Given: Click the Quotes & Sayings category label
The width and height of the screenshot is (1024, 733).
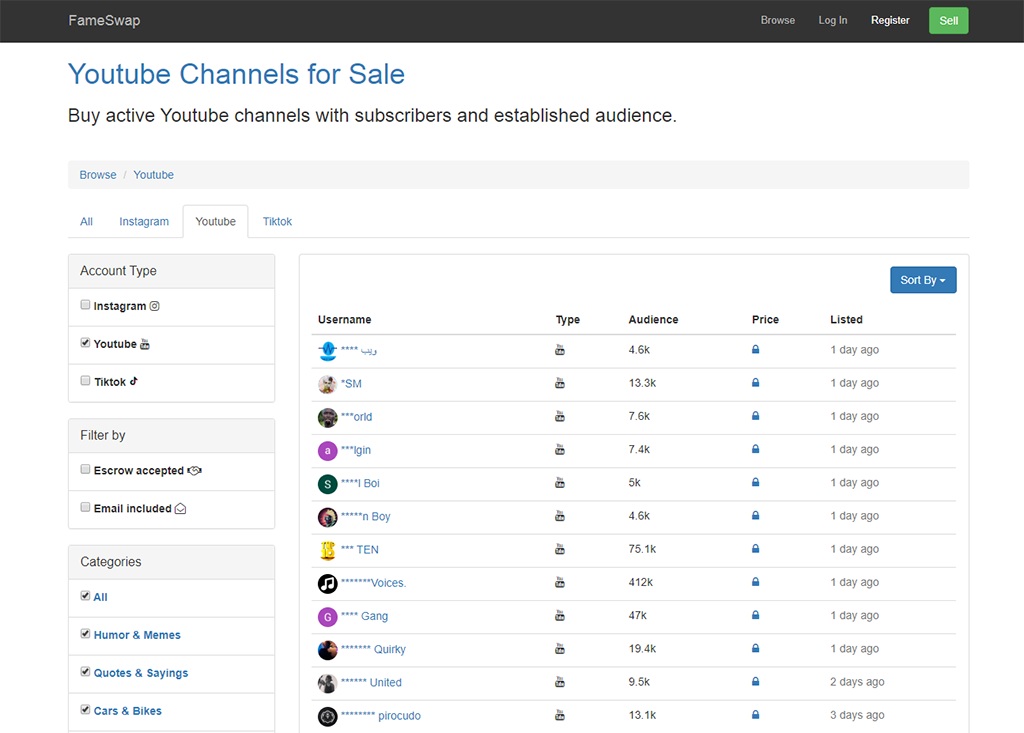Looking at the screenshot, I should [141, 672].
